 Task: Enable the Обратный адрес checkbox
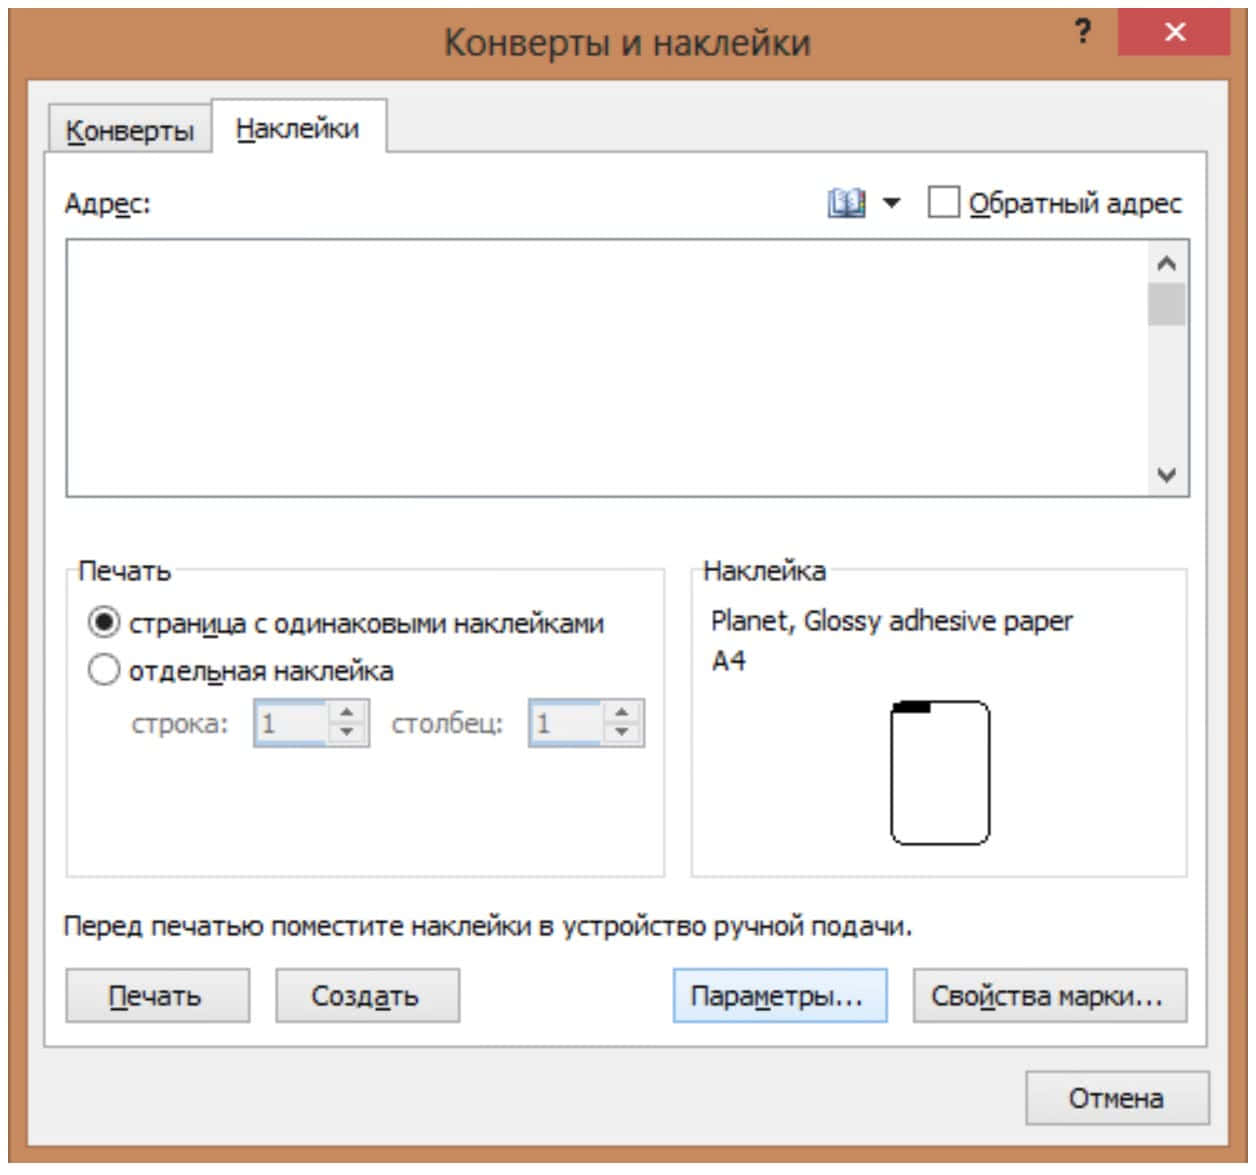coord(943,203)
